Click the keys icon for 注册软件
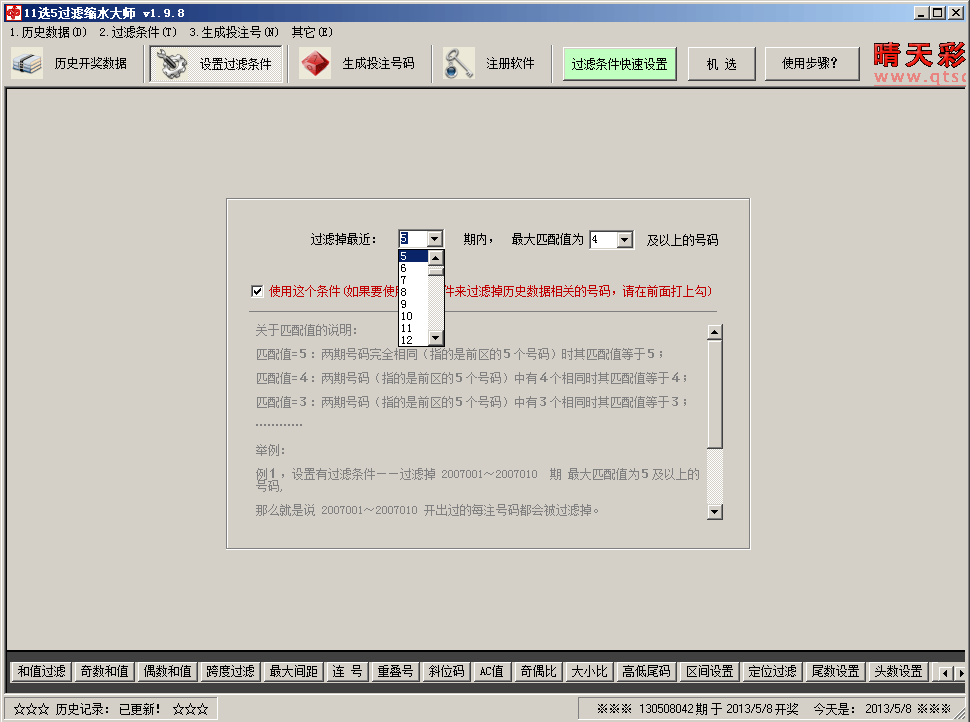The image size is (970, 722). (x=458, y=63)
